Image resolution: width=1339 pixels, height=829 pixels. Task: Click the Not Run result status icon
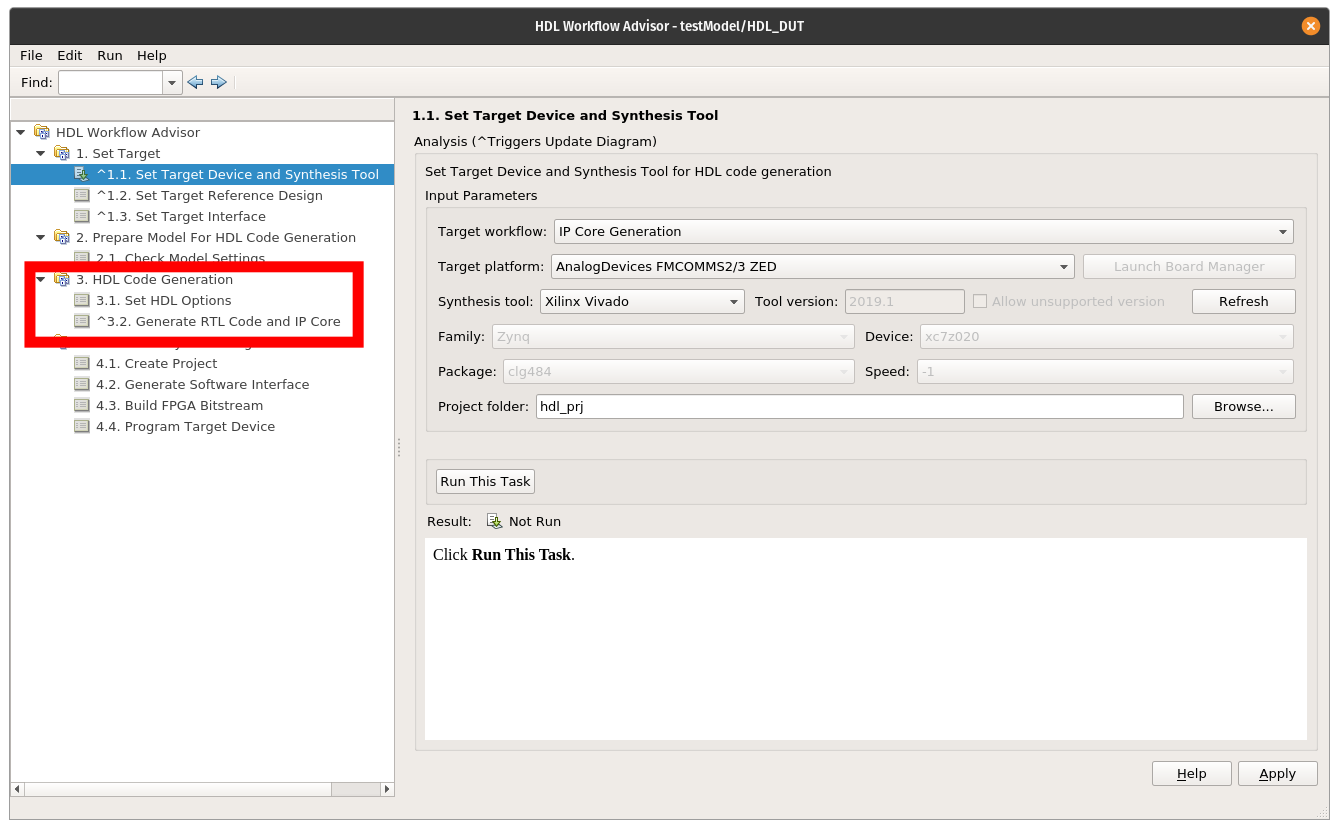tap(494, 521)
